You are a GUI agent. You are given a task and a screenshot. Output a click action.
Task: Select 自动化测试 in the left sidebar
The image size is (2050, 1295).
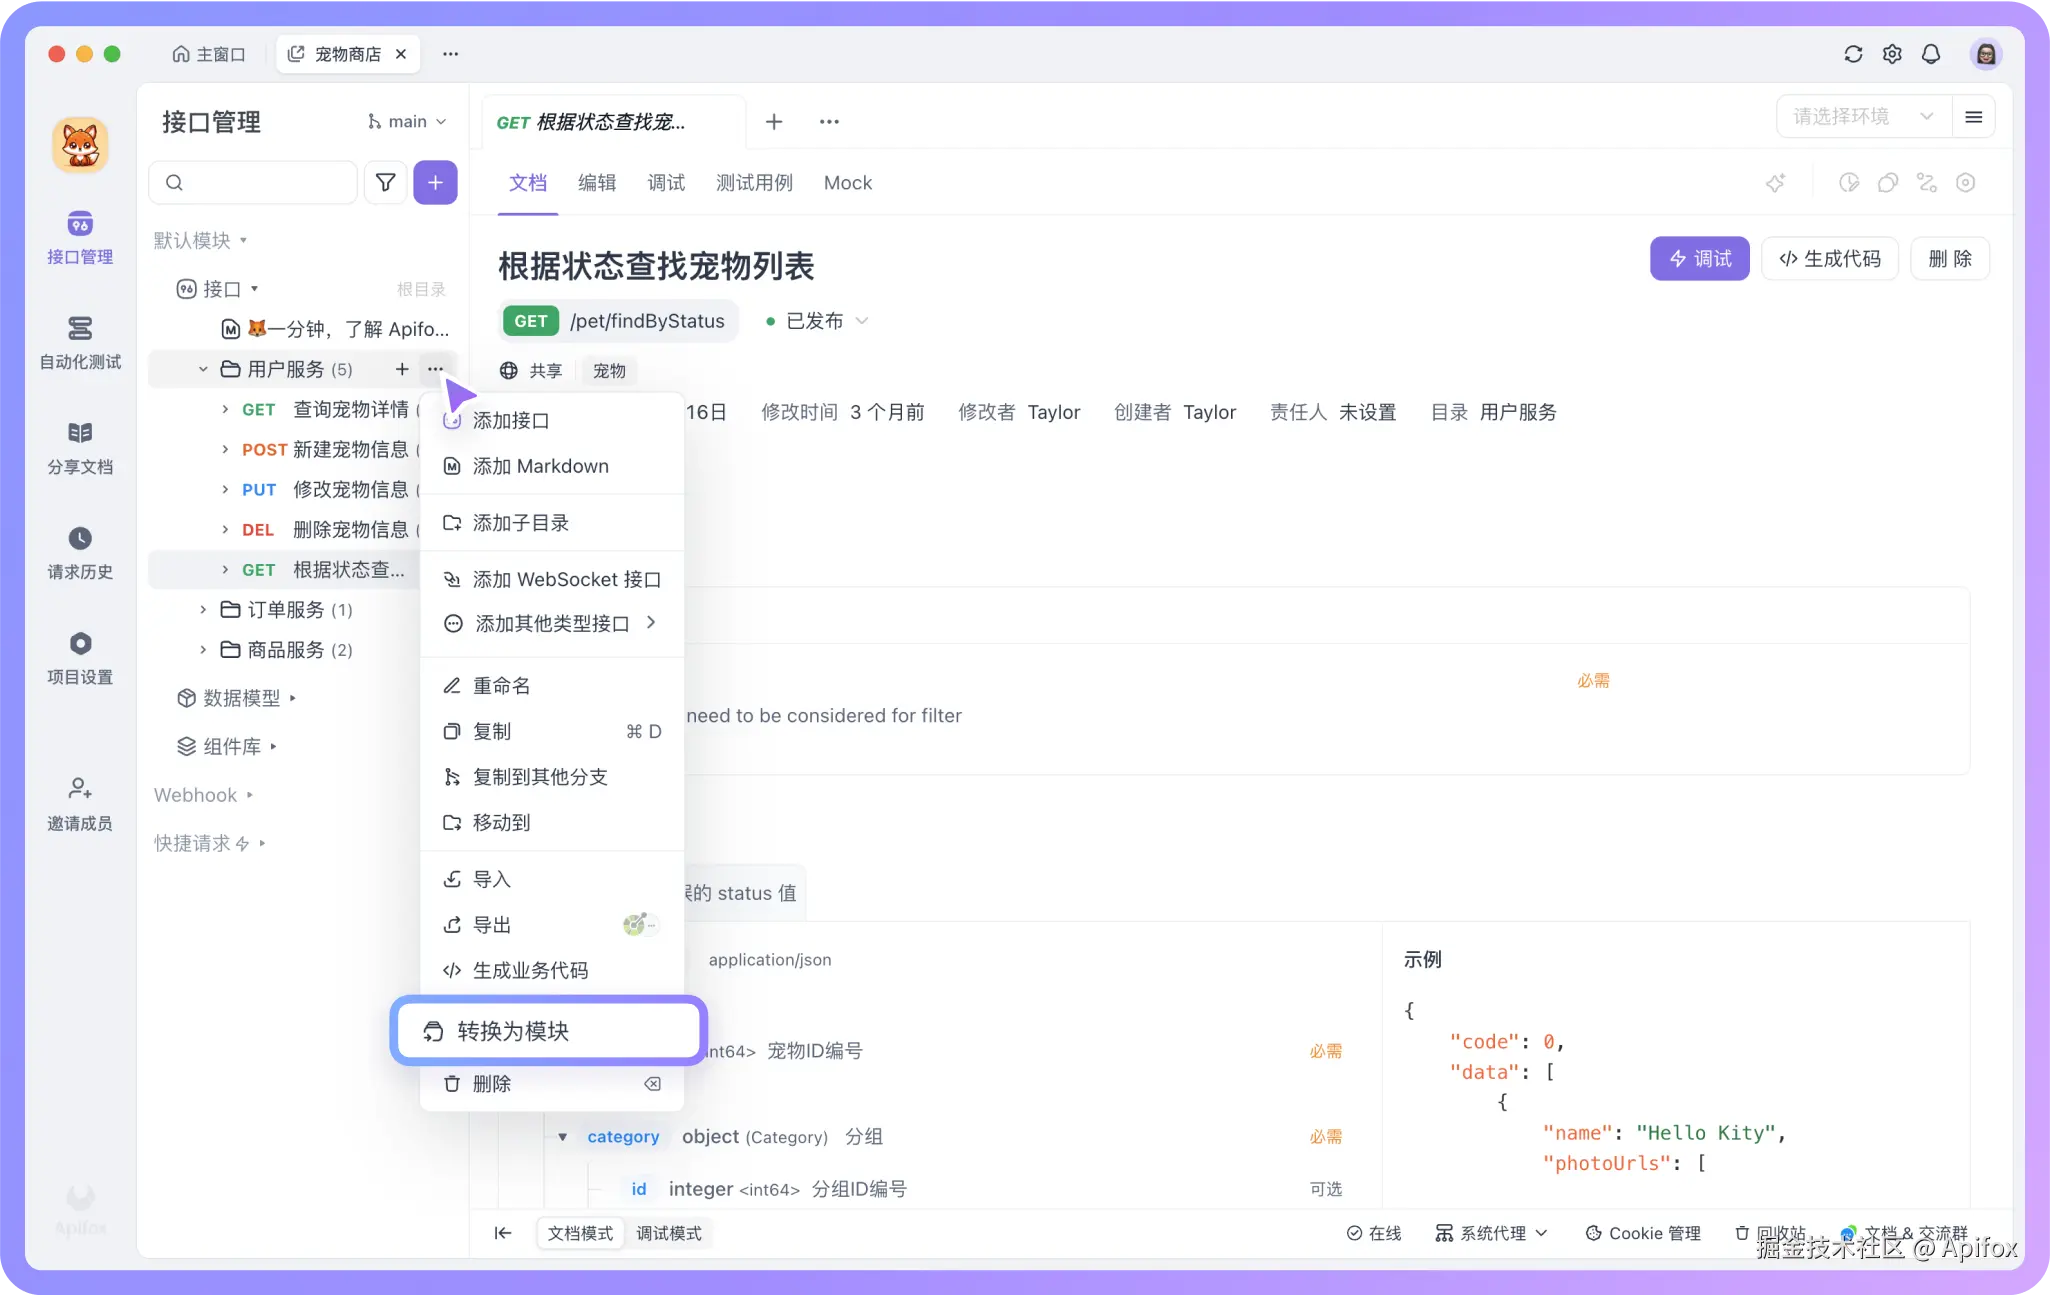click(x=80, y=345)
